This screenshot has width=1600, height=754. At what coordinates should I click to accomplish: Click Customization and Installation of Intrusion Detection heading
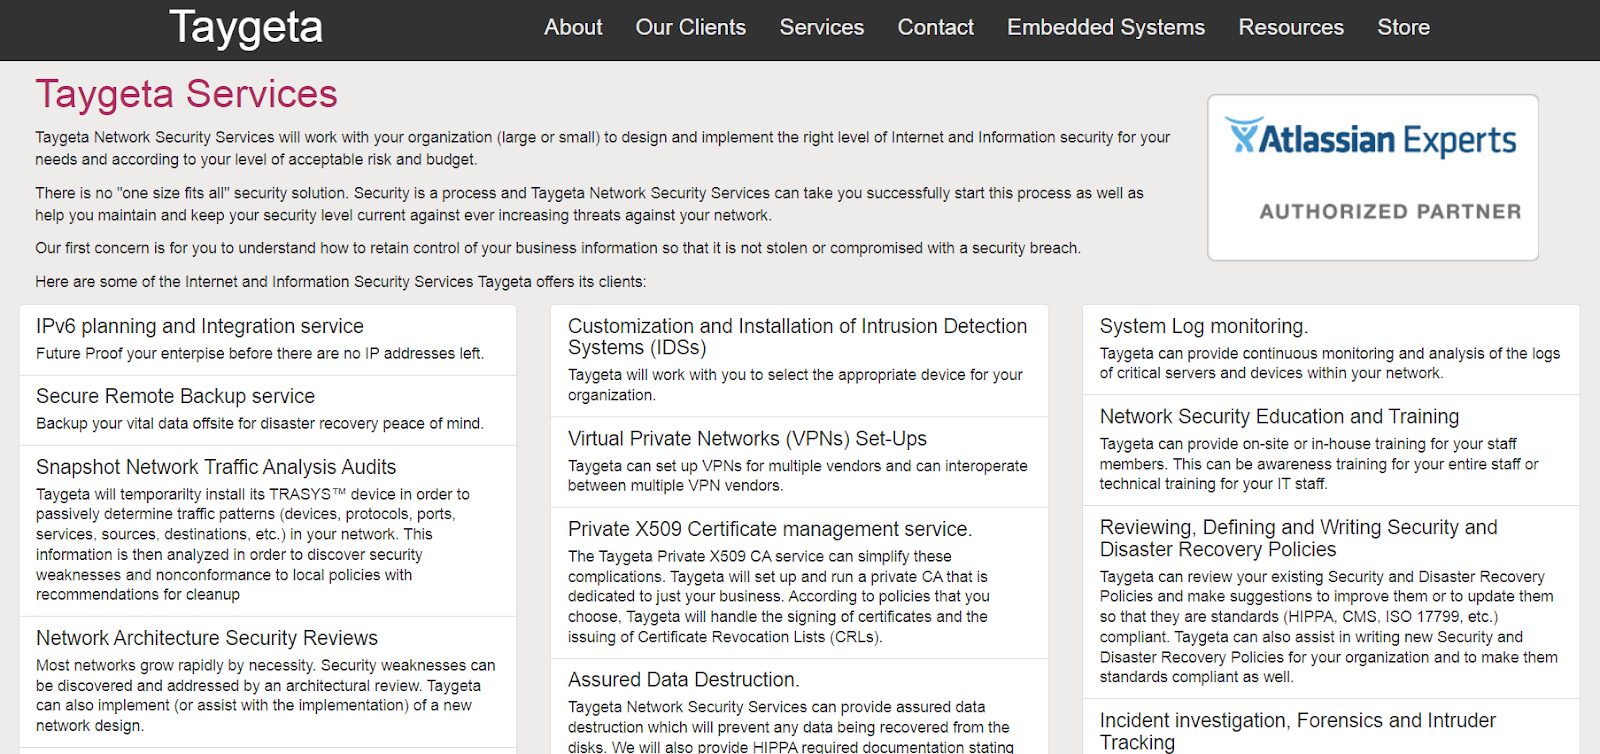click(797, 337)
